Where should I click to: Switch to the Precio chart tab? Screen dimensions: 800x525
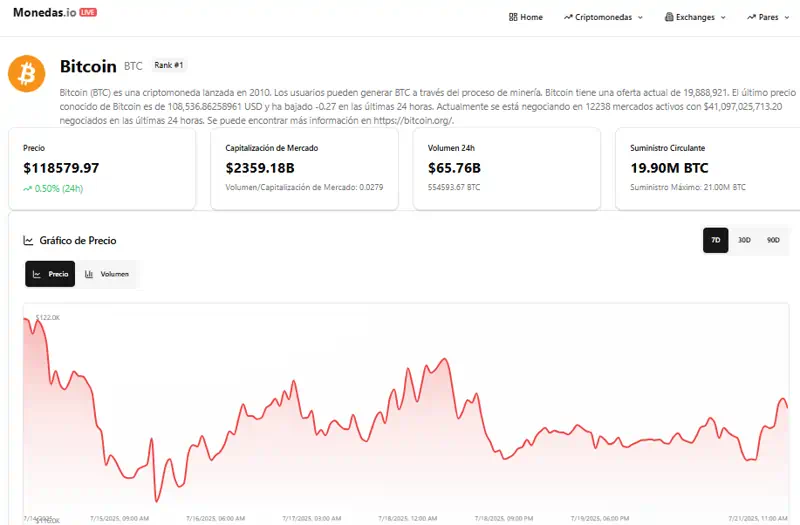point(50,274)
